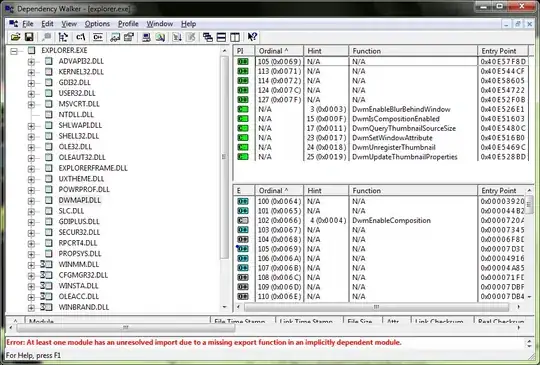This screenshot has width=540, height=365.
Task: Click the Tile Horizontally icon
Action: [221, 37]
